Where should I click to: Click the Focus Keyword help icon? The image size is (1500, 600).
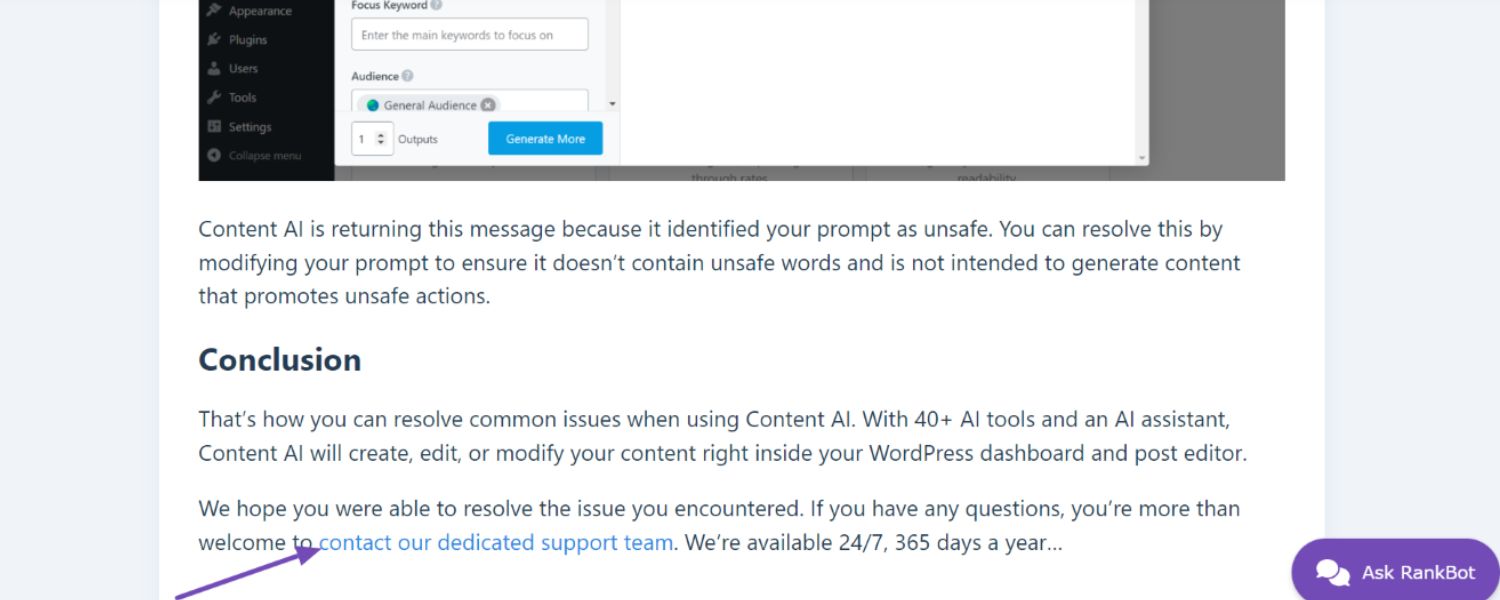pos(436,5)
